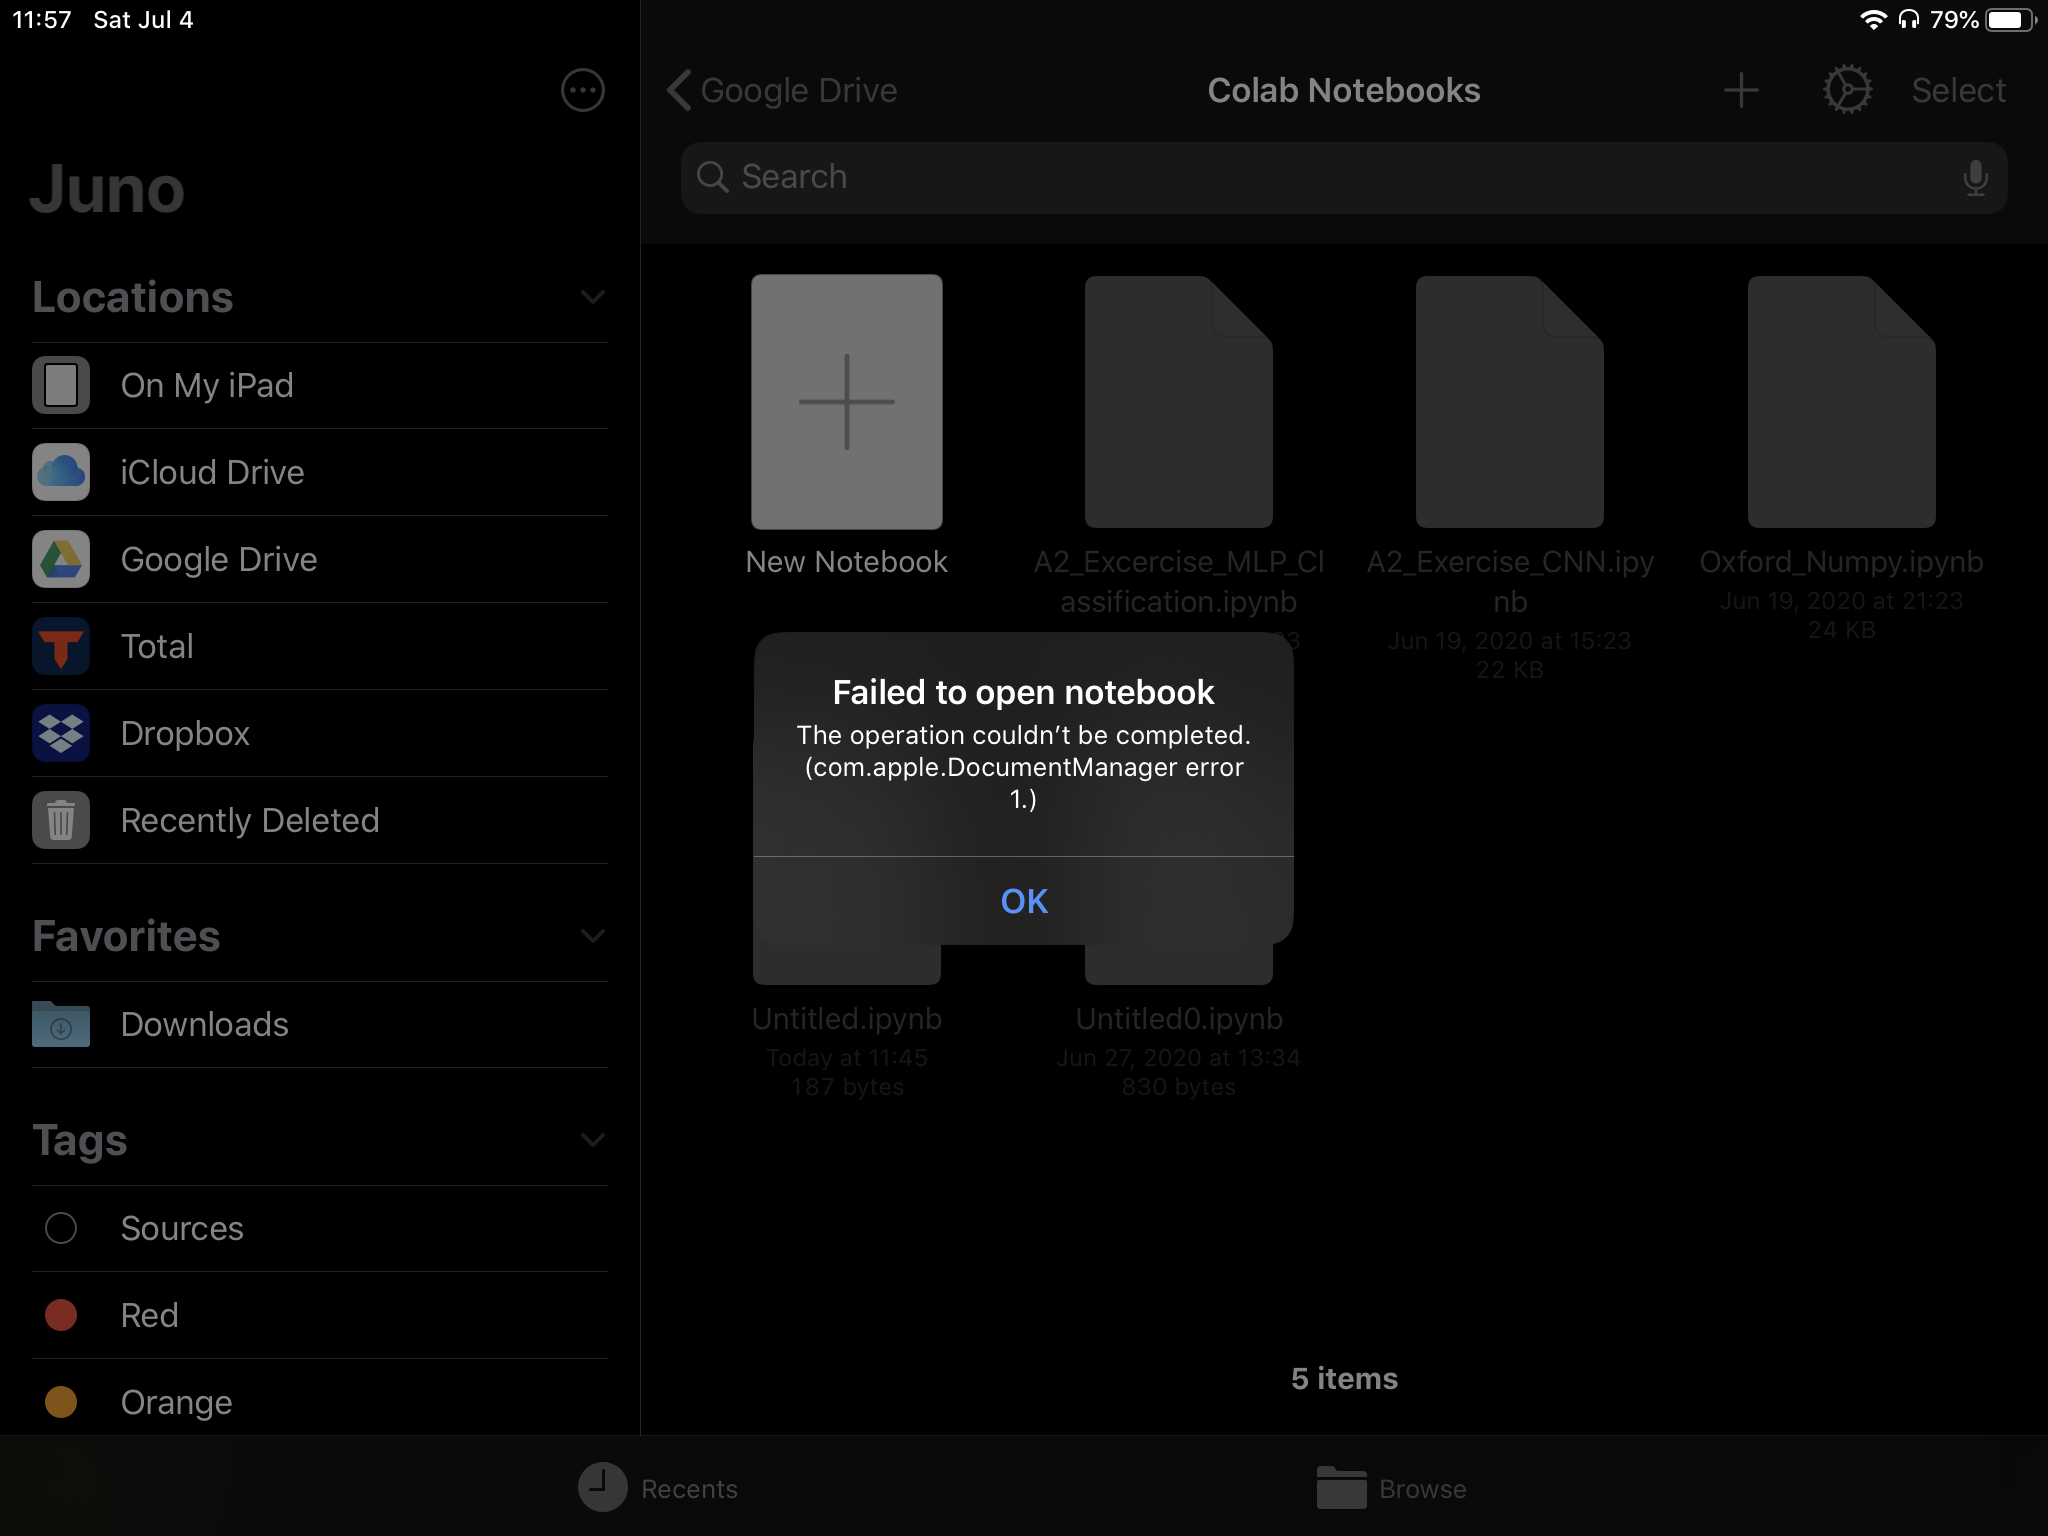Tap the New Notebook tile
Image resolution: width=2048 pixels, height=1536 pixels.
846,403
